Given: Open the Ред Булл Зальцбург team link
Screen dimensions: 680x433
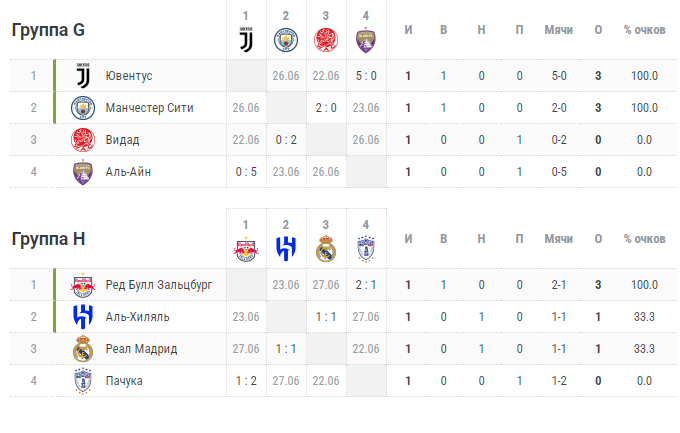Looking at the screenshot, I should [159, 285].
